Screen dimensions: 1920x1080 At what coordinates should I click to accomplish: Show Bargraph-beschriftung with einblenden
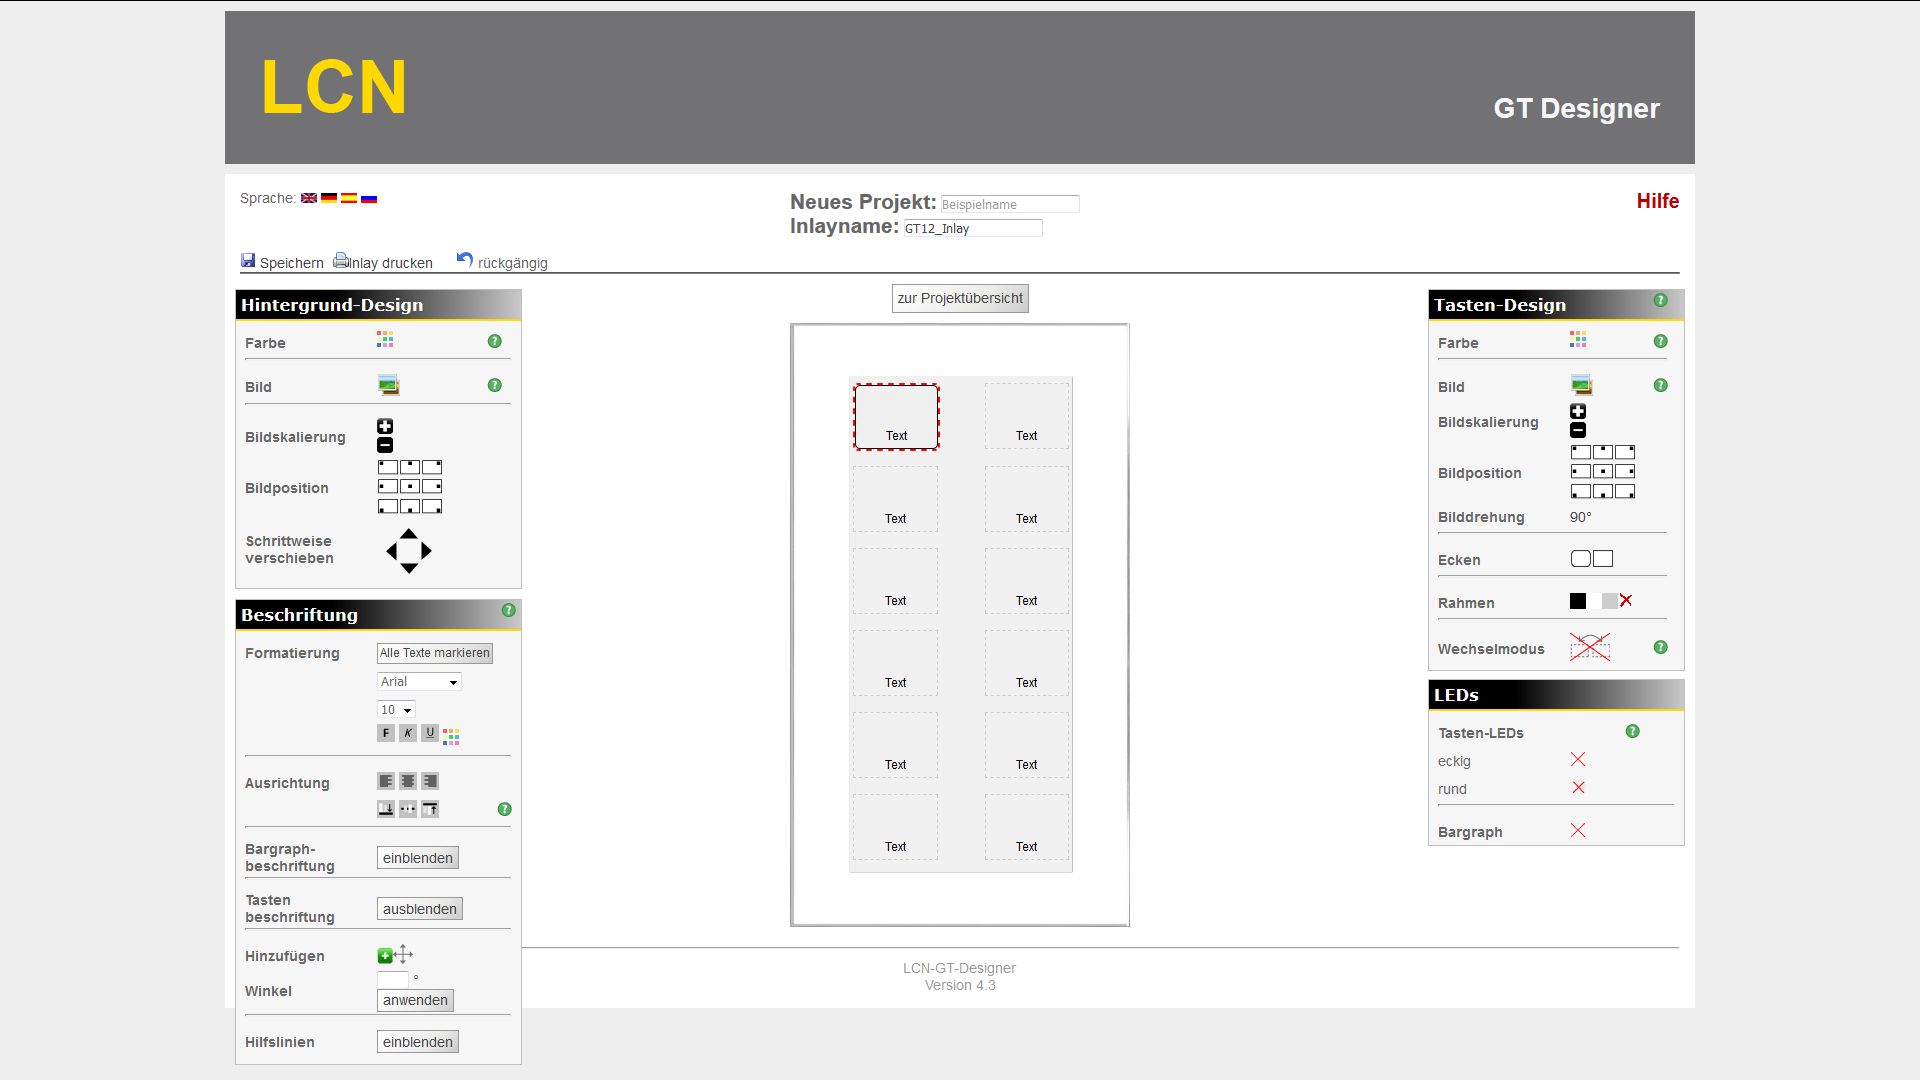pos(418,858)
